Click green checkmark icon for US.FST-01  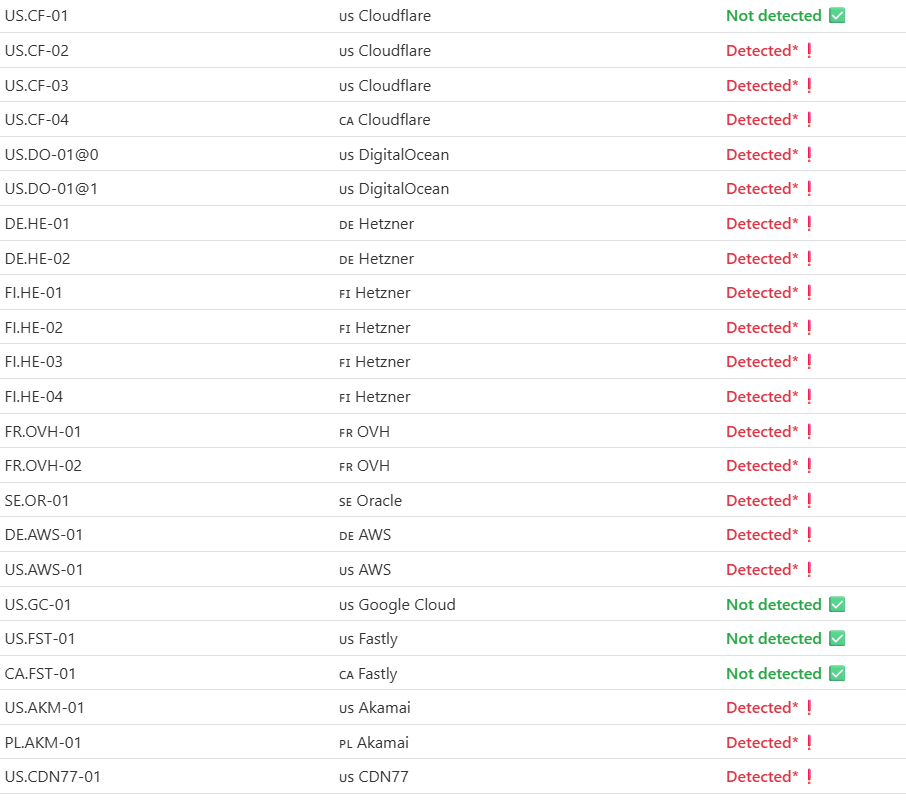(x=837, y=638)
